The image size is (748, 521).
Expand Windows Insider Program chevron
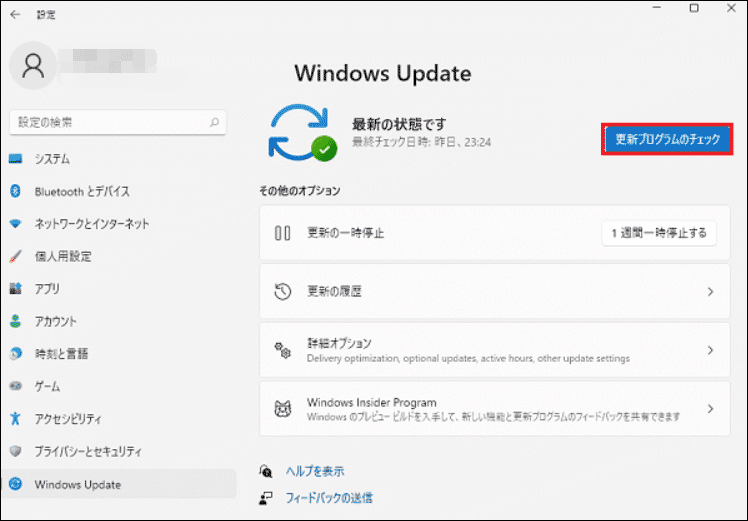click(710, 409)
